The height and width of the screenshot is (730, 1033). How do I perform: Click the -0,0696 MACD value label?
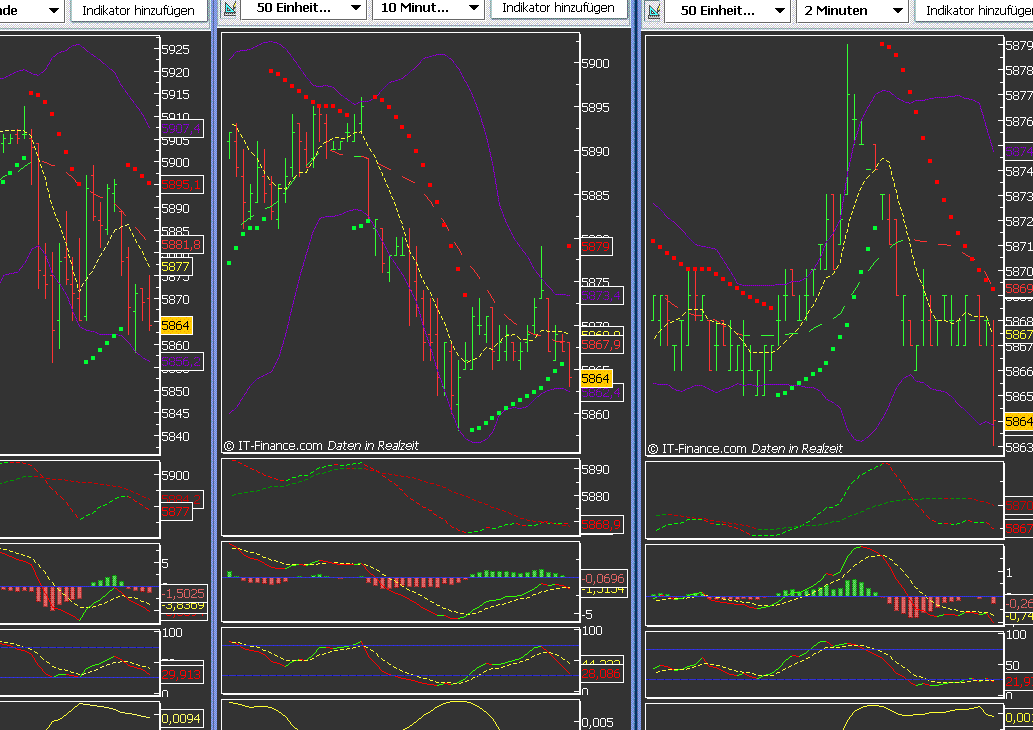pyautogui.click(x=603, y=578)
